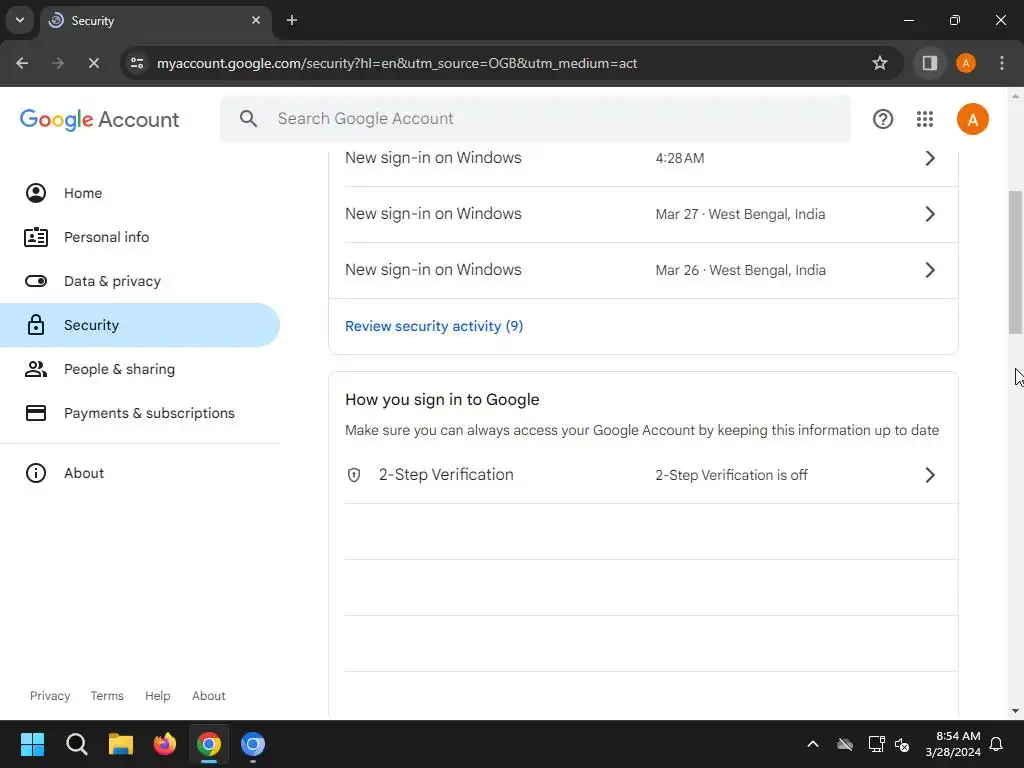This screenshot has width=1024, height=768.
Task: Launch Firefox from the taskbar
Action: click(165, 744)
